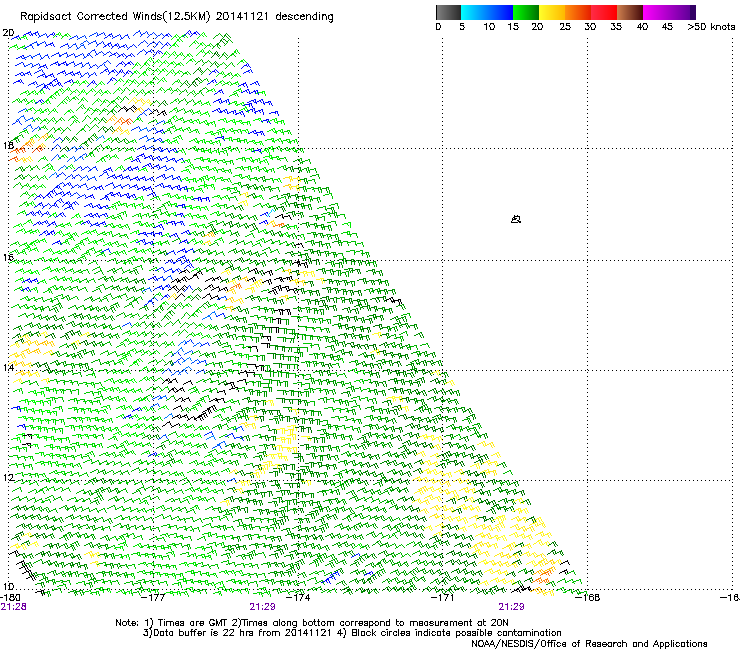The height and width of the screenshot is (650, 740).
Task: Click the '21:29' time between -171 and -168
Action: click(x=512, y=607)
